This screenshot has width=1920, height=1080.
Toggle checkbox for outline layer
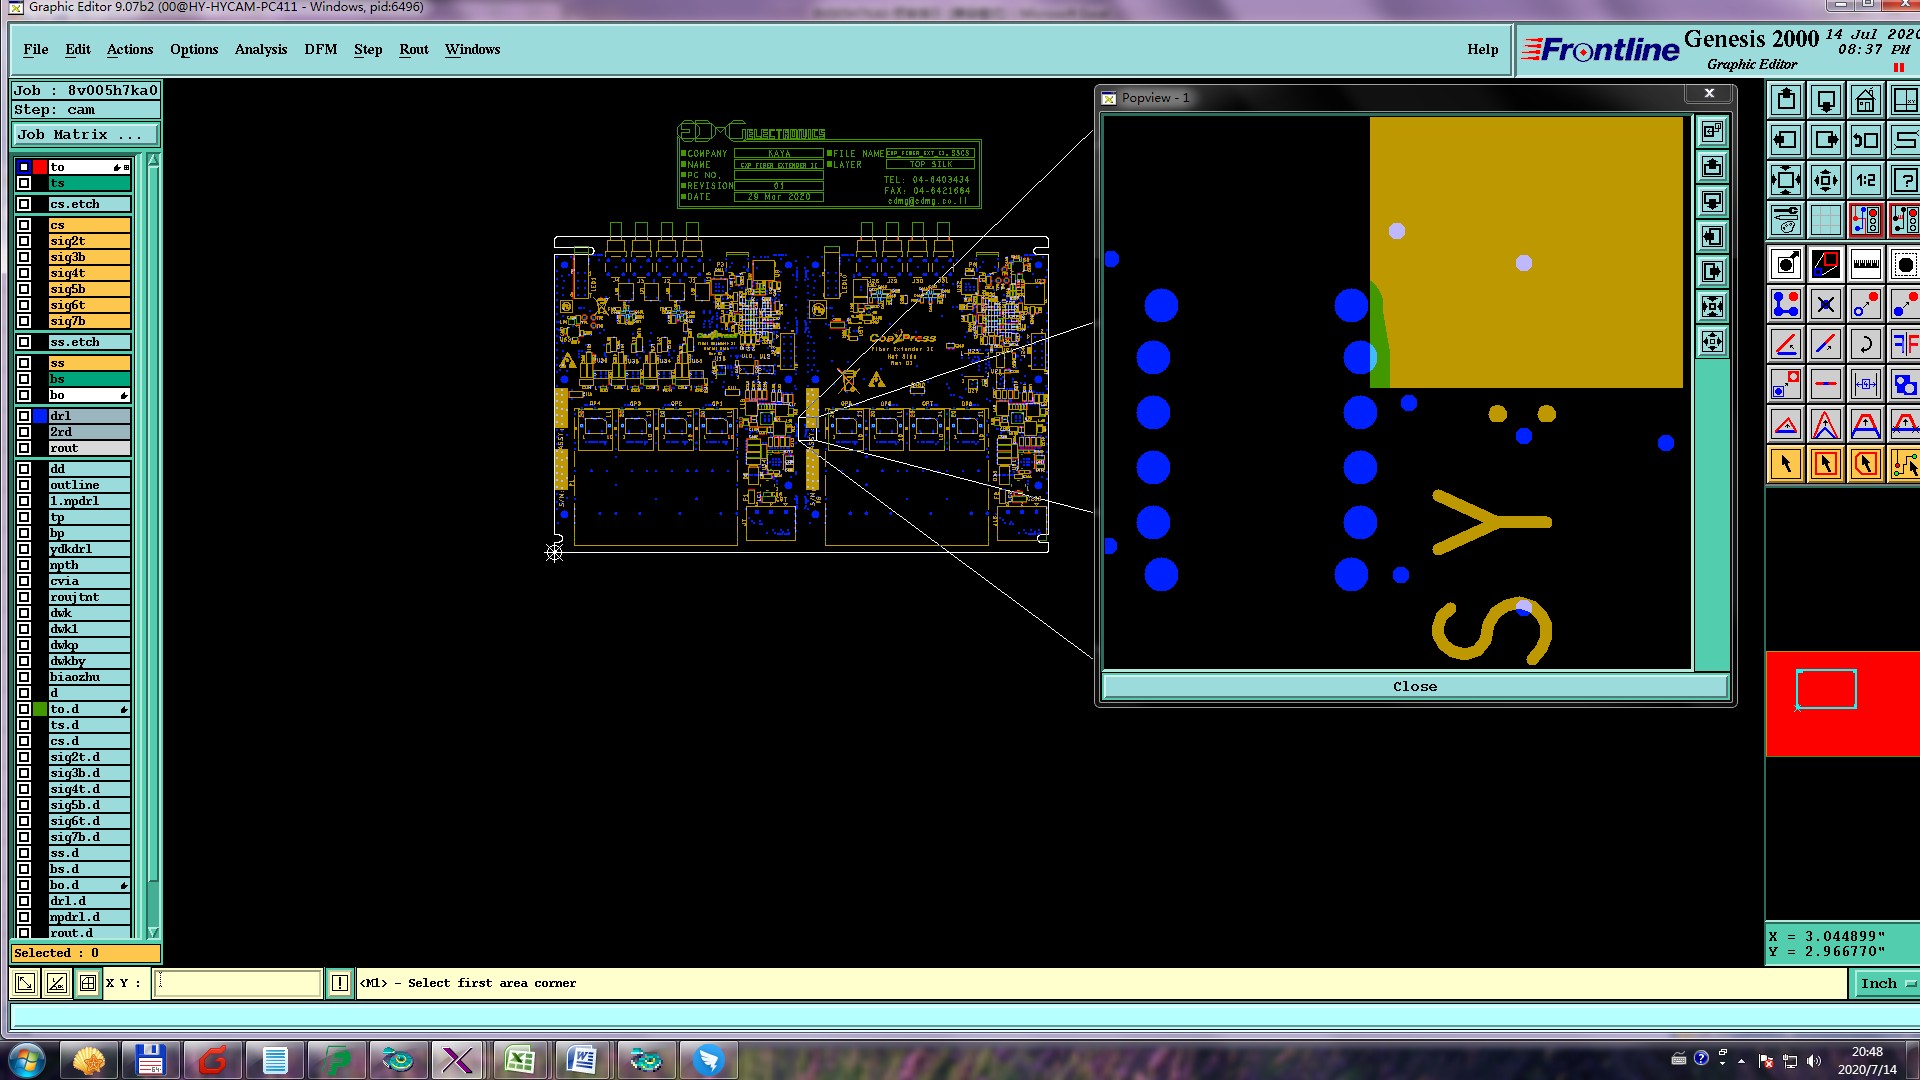click(24, 485)
